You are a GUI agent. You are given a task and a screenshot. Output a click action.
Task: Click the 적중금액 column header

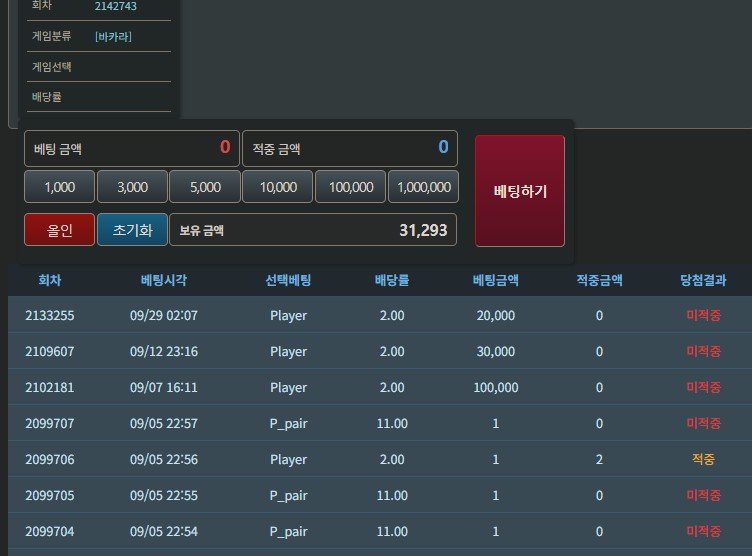tap(599, 280)
